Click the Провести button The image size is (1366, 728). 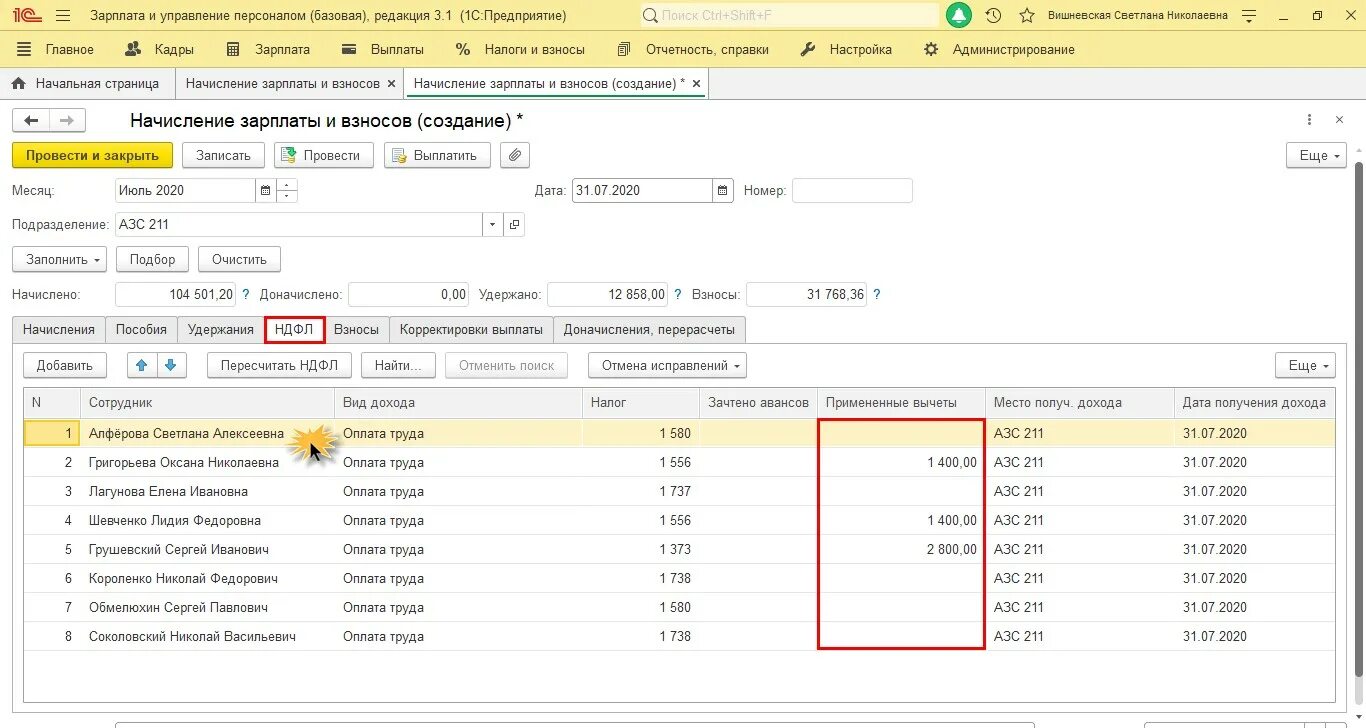323,155
